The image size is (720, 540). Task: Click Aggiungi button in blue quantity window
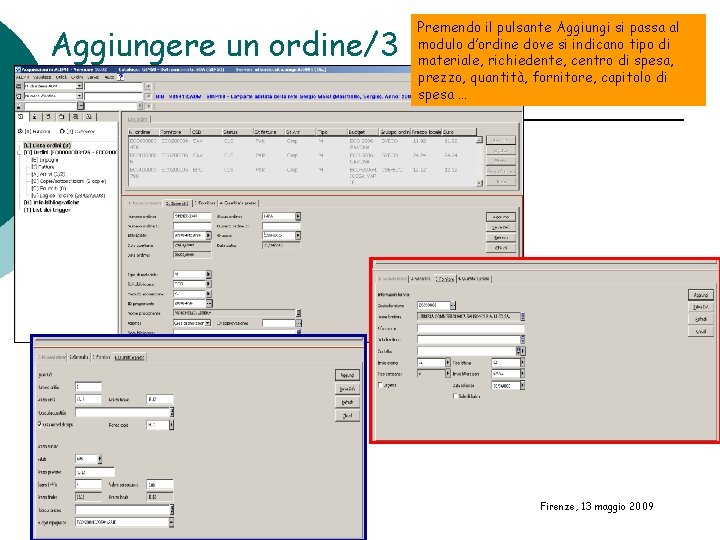347,375
